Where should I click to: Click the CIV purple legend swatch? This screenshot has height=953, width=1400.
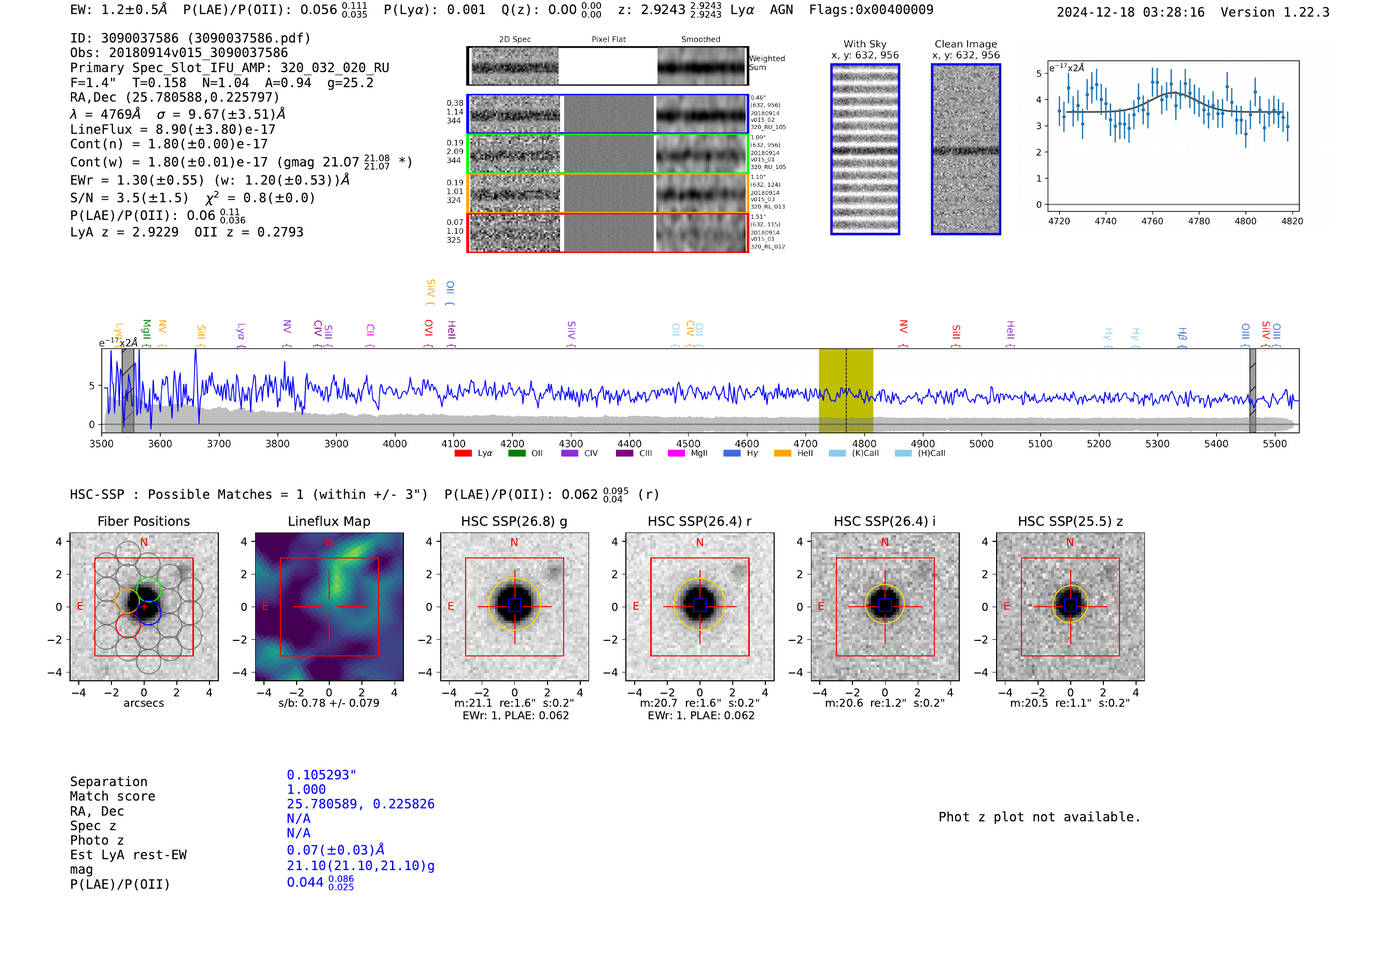570,453
